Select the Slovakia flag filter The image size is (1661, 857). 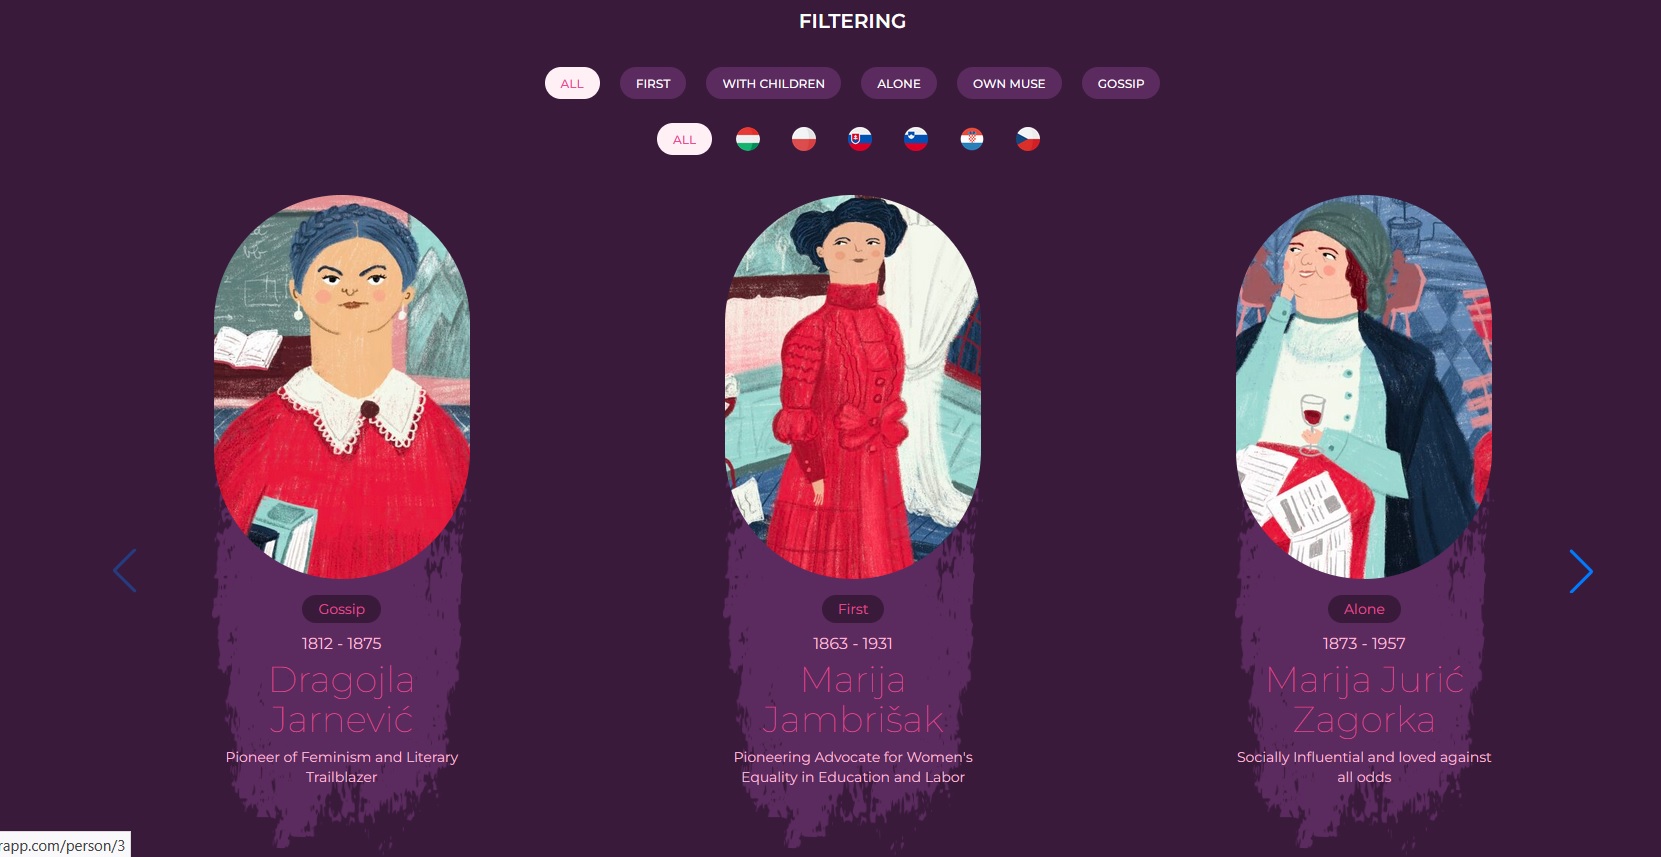[x=860, y=139]
